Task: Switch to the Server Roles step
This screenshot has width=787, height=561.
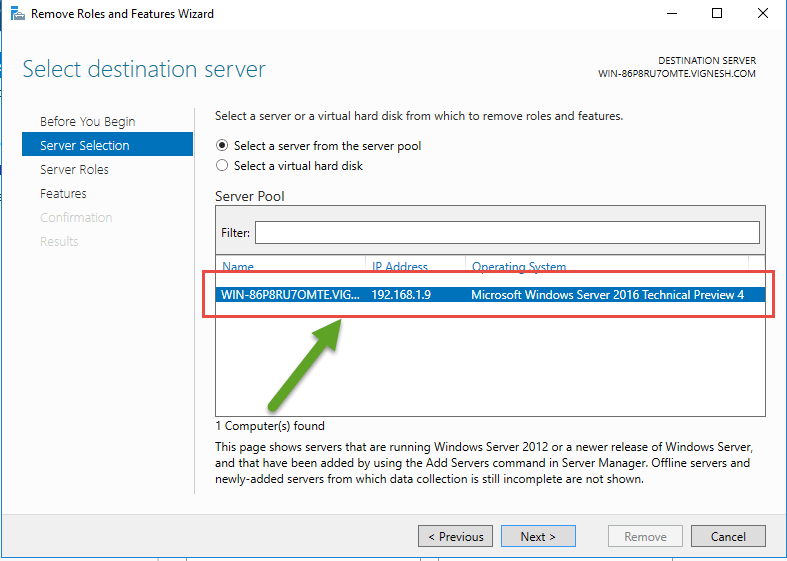Action: 74,170
